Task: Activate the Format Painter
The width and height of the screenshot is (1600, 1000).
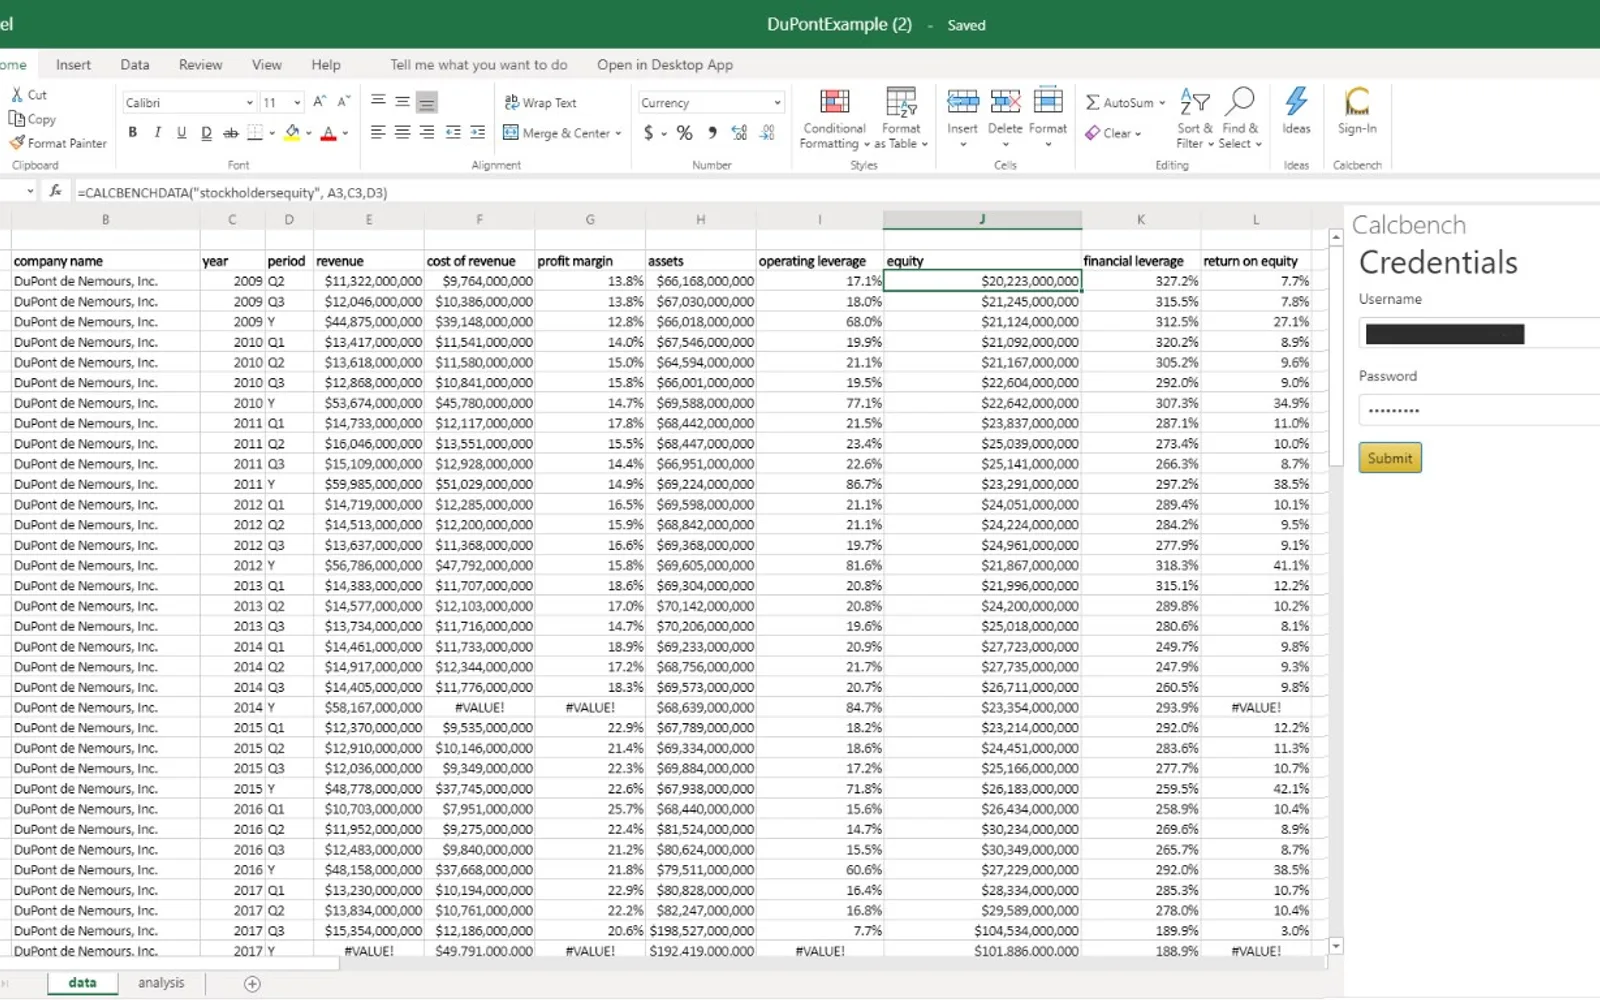Action: [x=17, y=143]
